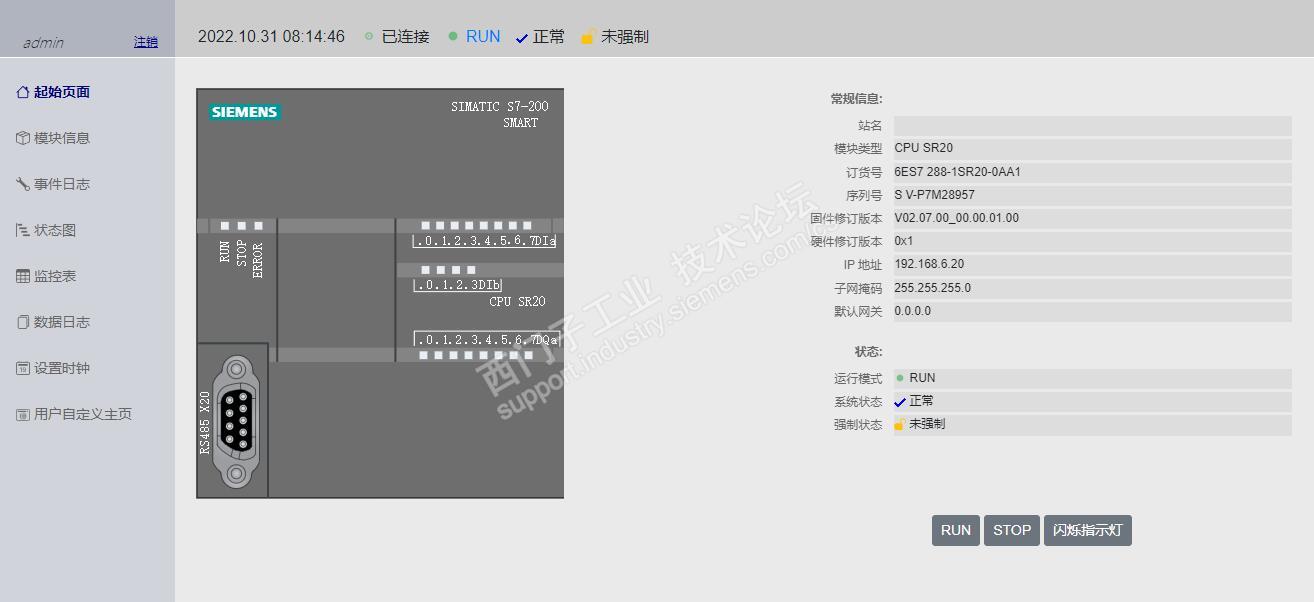The height and width of the screenshot is (602, 1314).
Task: Click the DIb input terminal label
Action: (x=458, y=285)
